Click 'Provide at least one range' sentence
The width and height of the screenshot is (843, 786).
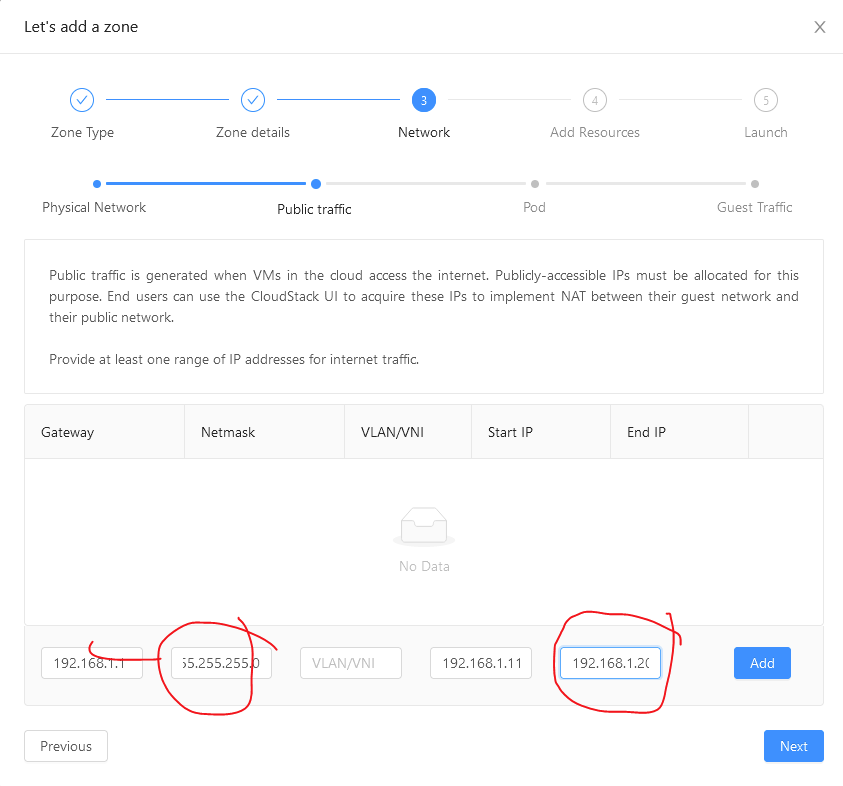[234, 359]
